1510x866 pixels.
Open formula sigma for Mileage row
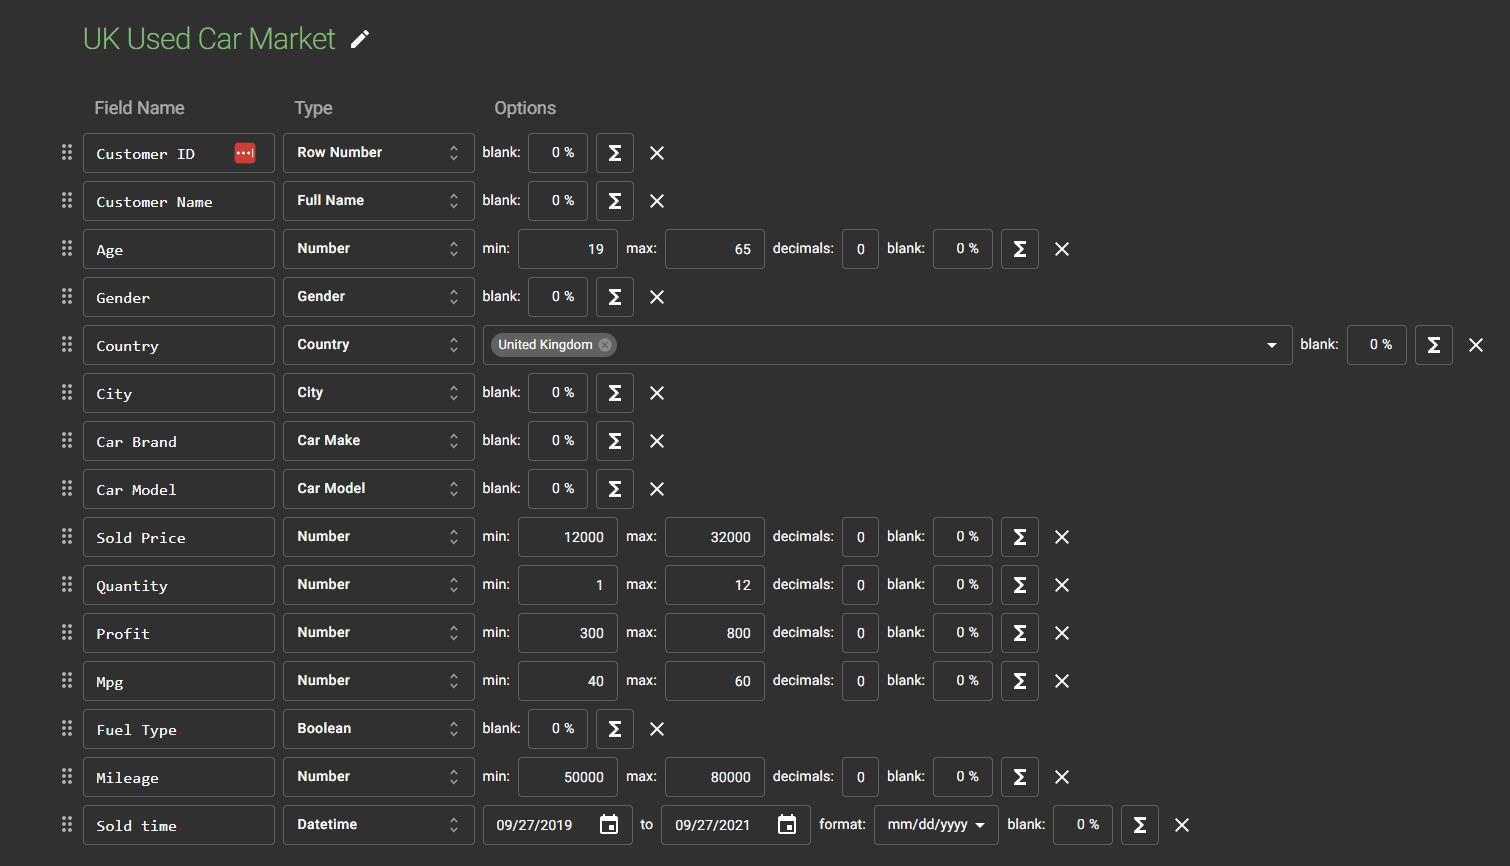coord(1020,777)
